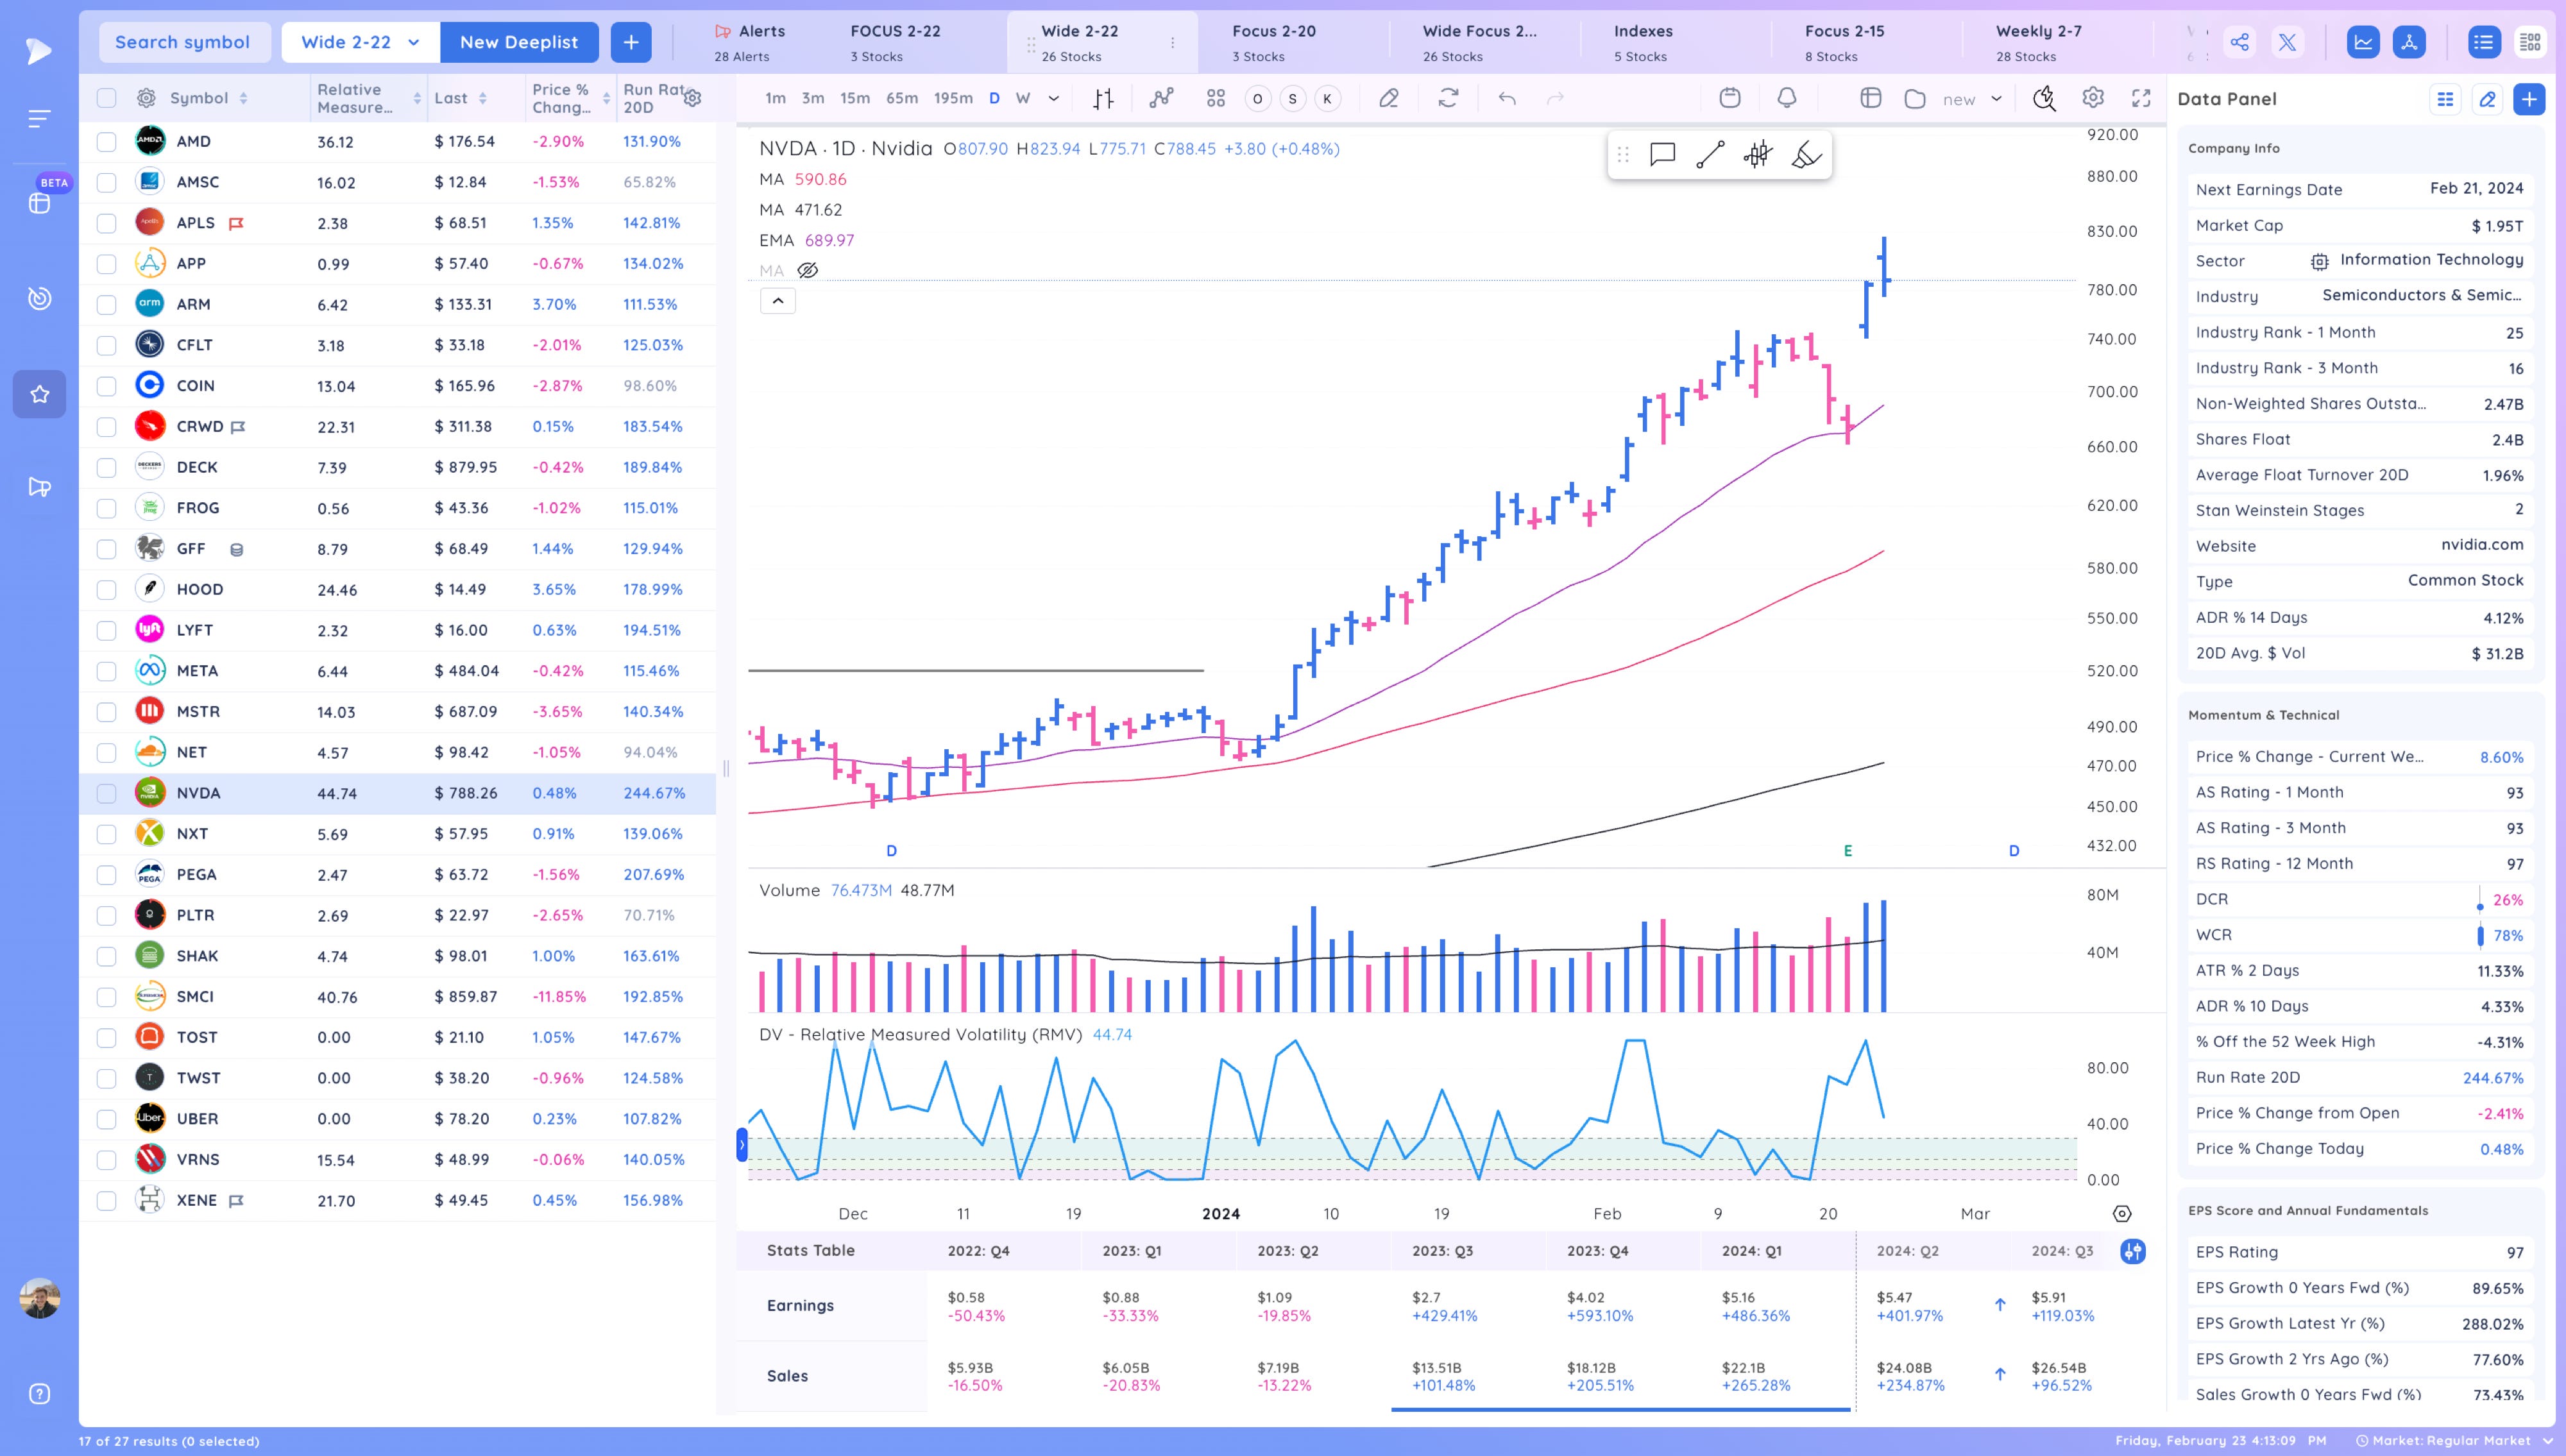Select the 15m timeframe

(x=855, y=98)
